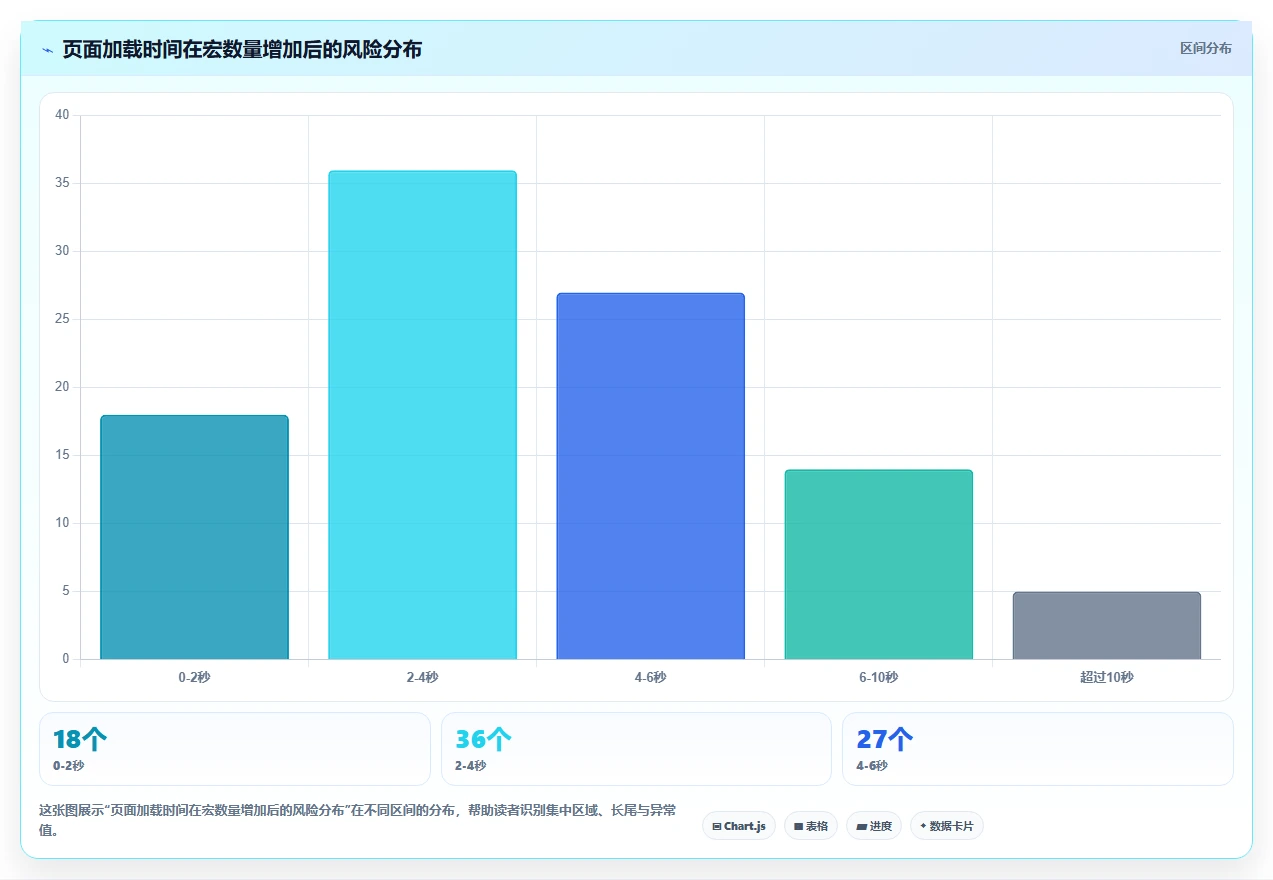Select the 6-10秒 green bar
The width and height of the screenshot is (1273, 880).
878,564
